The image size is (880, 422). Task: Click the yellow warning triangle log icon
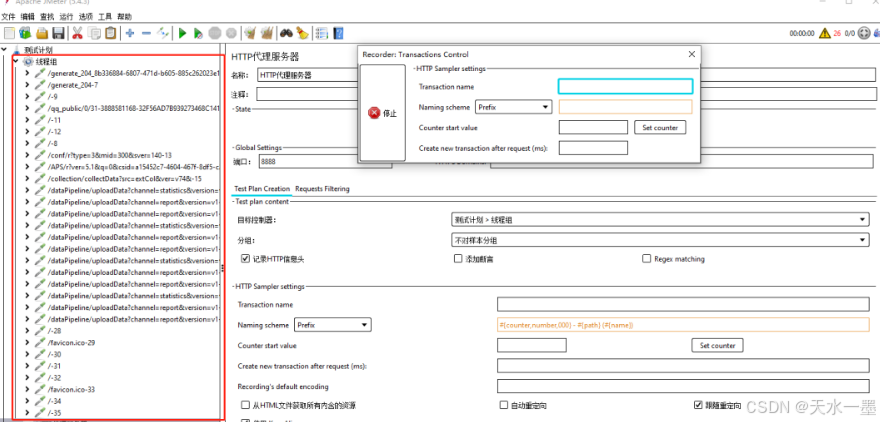(x=824, y=34)
